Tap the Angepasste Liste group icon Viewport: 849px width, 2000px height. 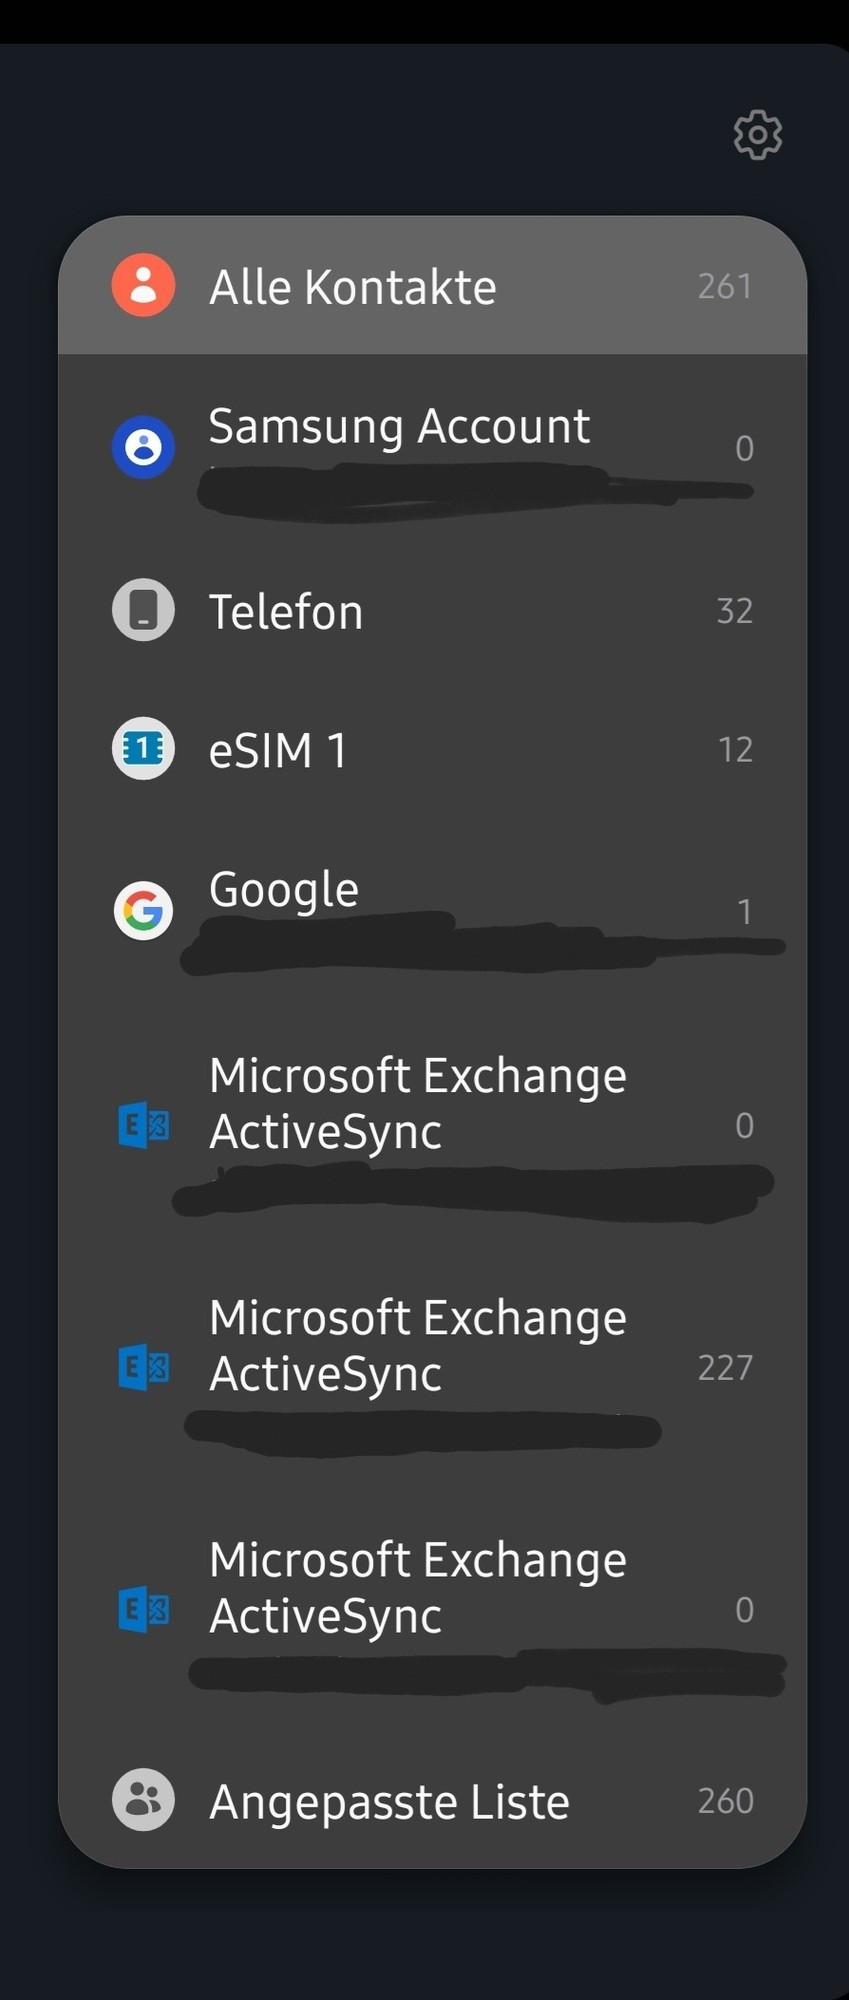click(143, 1800)
